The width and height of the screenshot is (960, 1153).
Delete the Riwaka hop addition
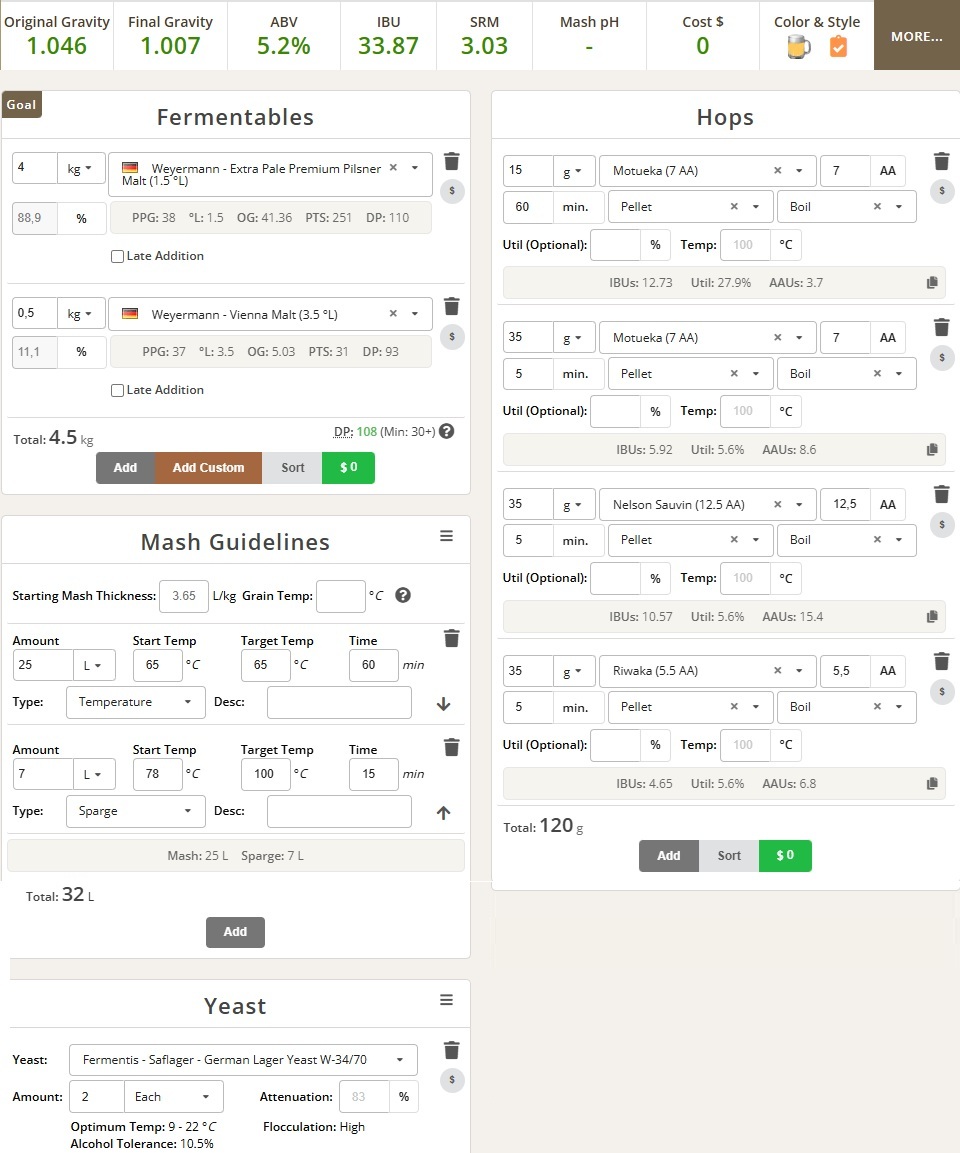(x=942, y=661)
